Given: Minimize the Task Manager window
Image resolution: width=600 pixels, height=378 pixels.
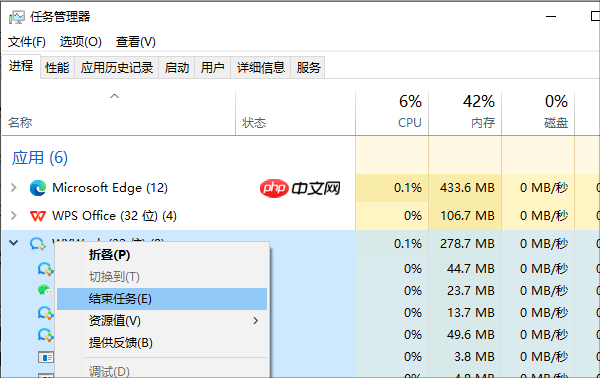Looking at the screenshot, I should tap(551, 16).
